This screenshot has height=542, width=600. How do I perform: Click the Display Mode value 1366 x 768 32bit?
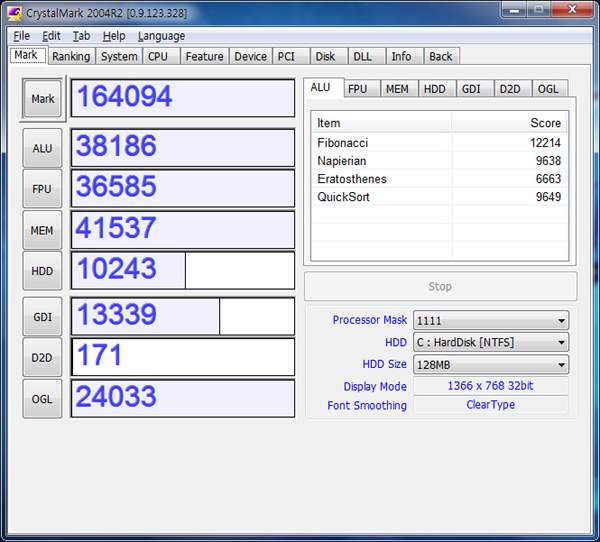coord(491,385)
